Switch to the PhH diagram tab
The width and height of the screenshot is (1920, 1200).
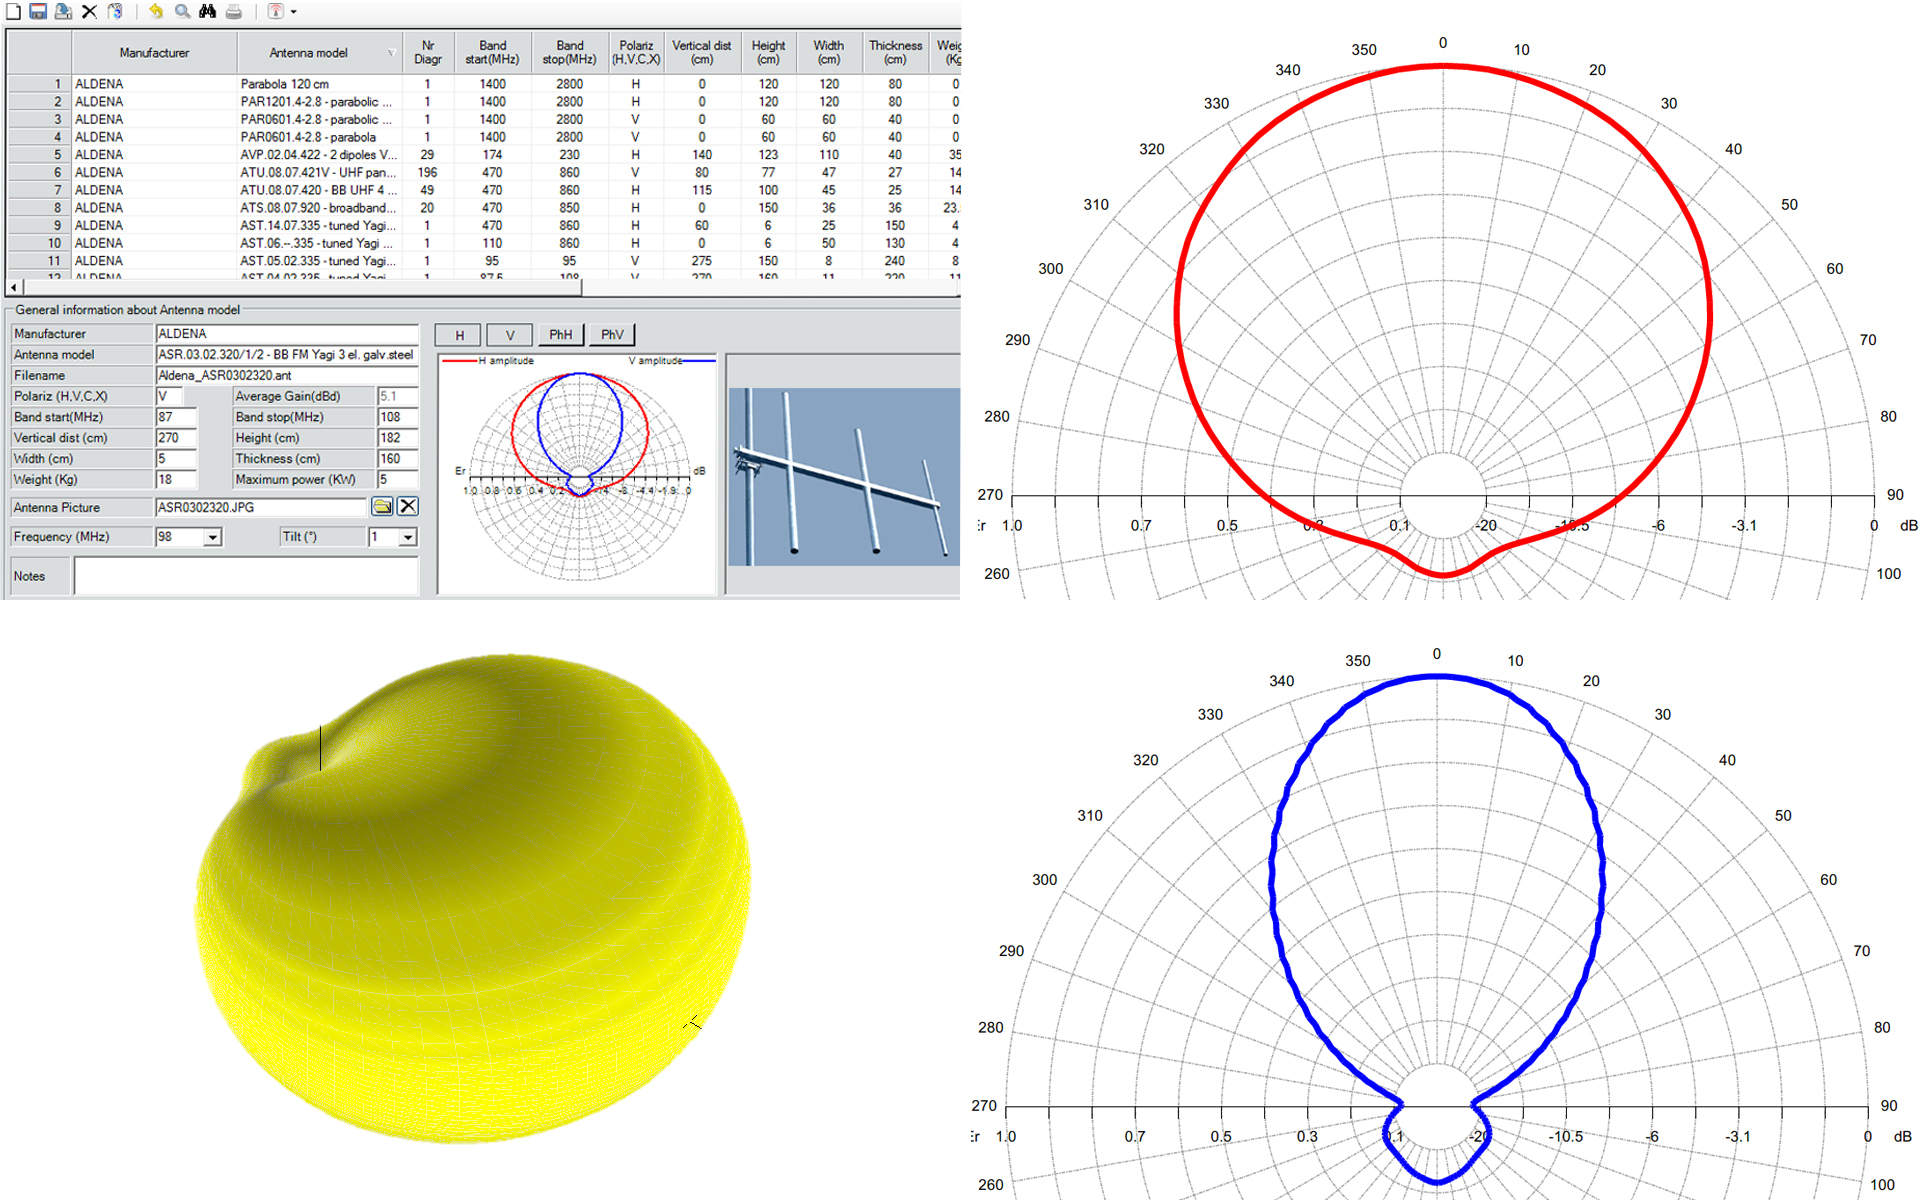pos(561,335)
